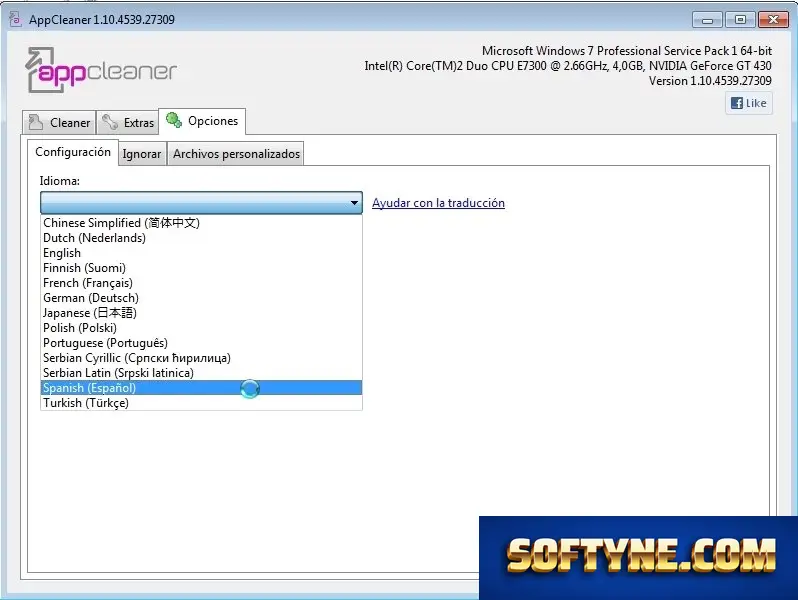Select Serbian Cyrillic language option
798x600 pixels.
(201, 358)
